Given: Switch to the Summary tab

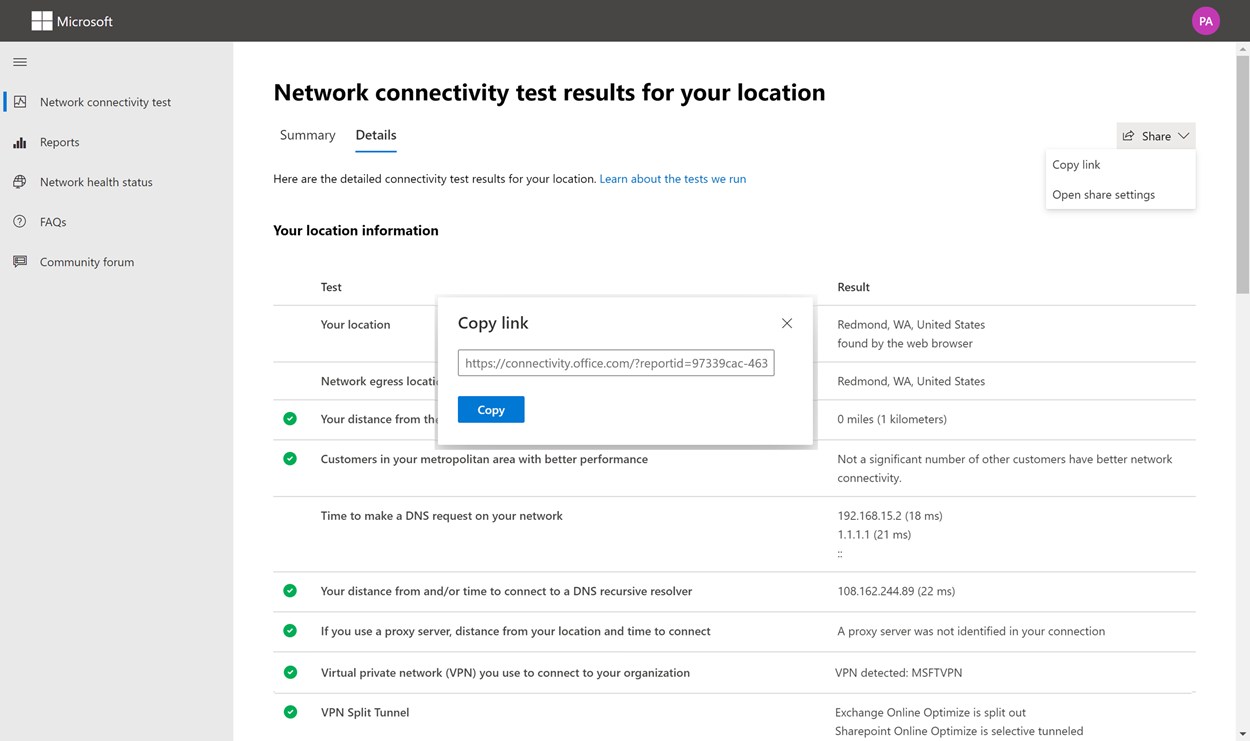Looking at the screenshot, I should [307, 135].
